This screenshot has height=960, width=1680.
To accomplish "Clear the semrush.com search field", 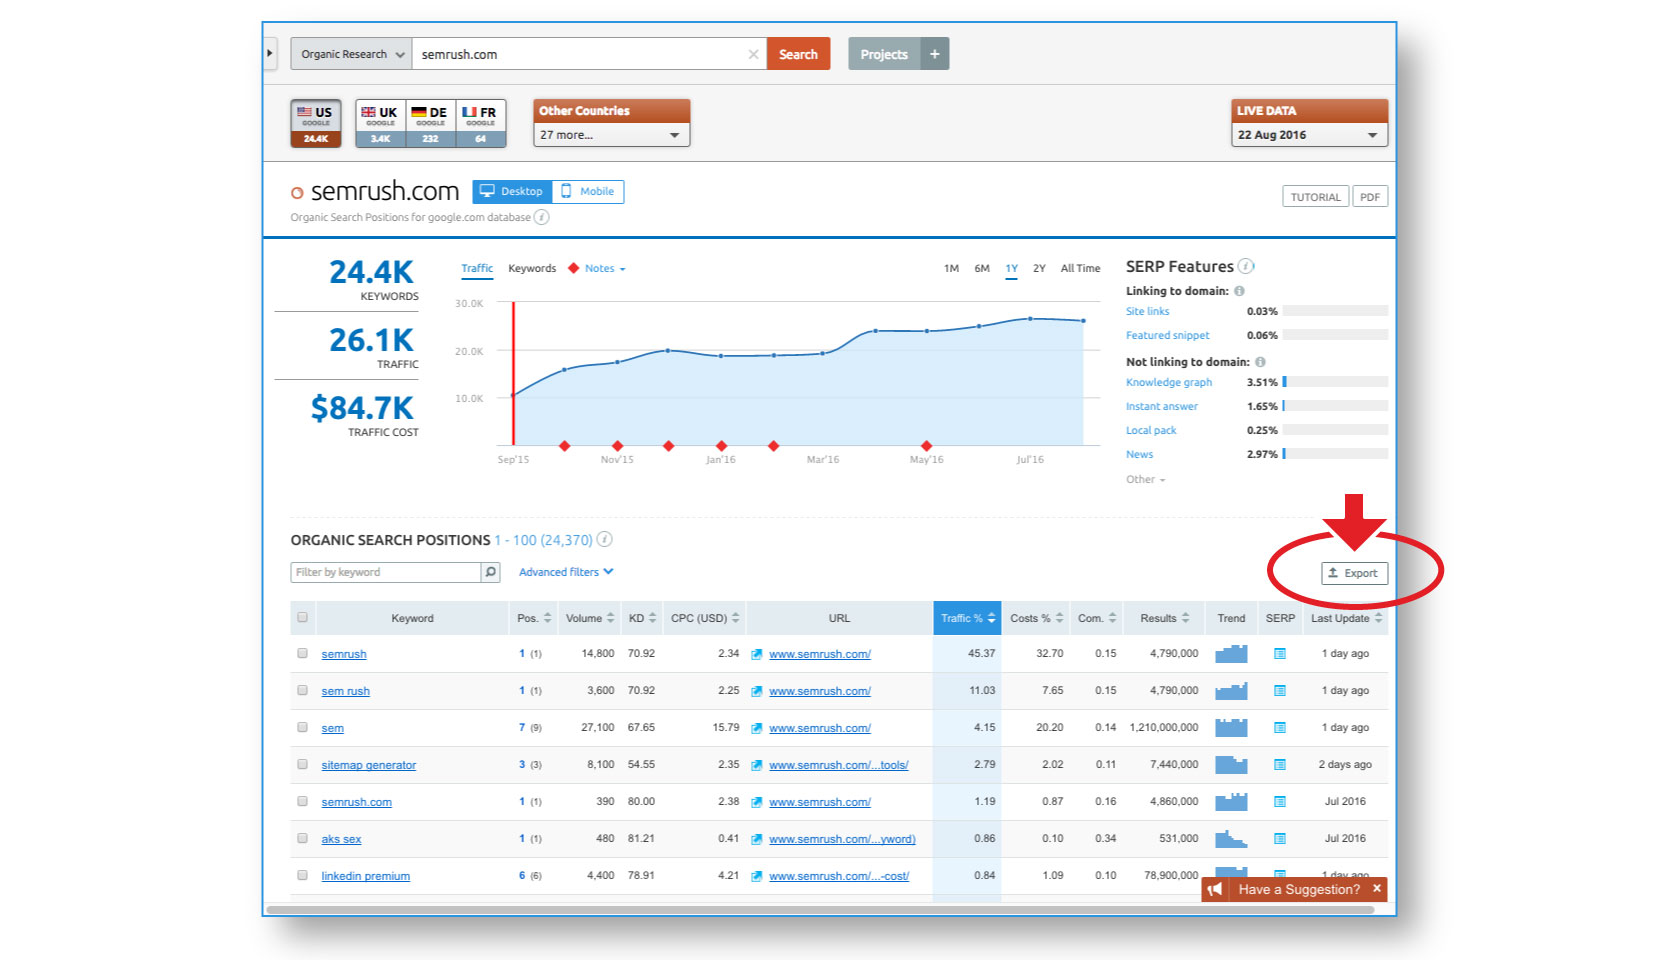I will click(x=753, y=54).
